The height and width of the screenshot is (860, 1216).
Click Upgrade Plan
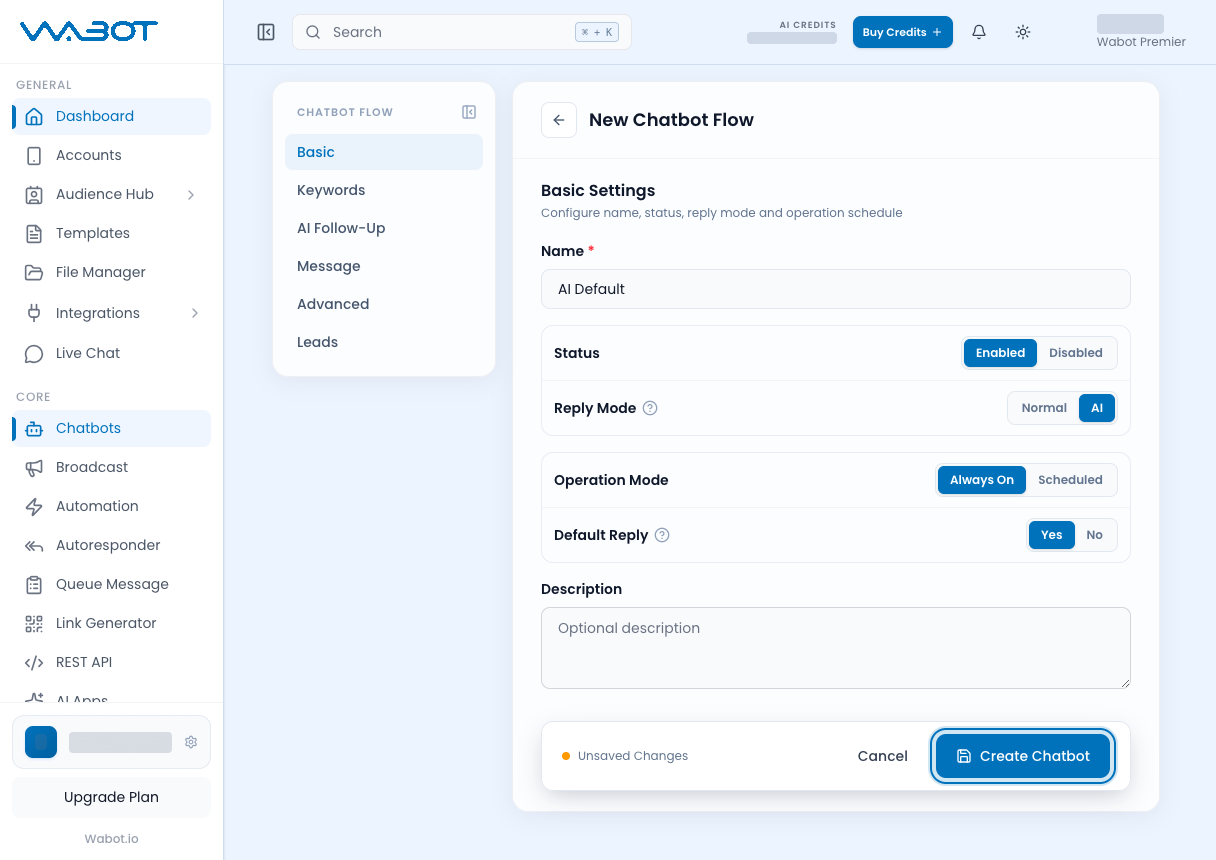112,797
